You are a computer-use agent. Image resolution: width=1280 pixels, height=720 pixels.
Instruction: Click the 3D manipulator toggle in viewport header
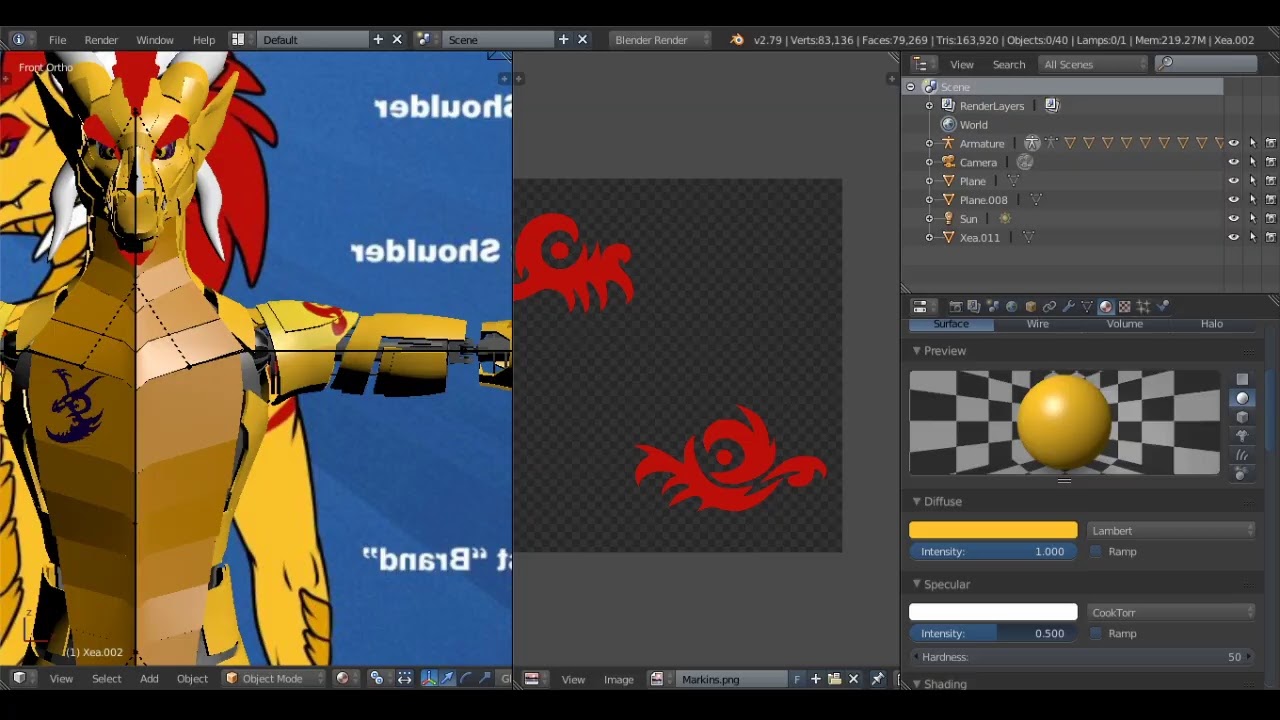429,678
